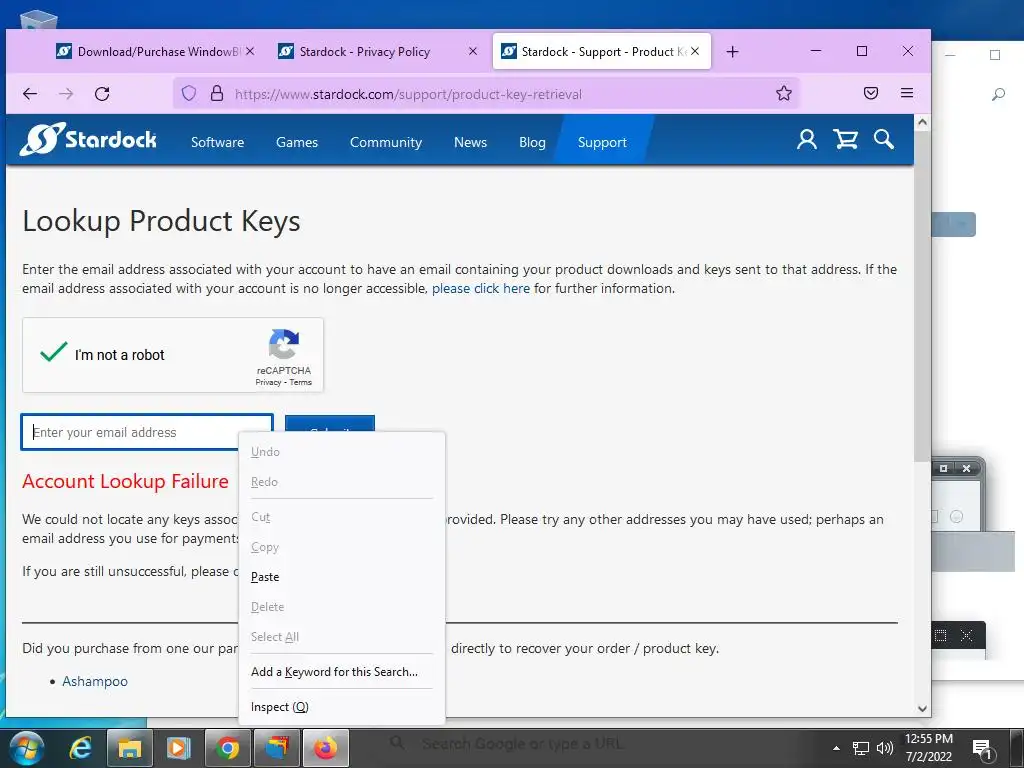This screenshot has height=768, width=1024.
Task: Choose Inspect (Q) in context menu
Action: pyautogui.click(x=342, y=707)
